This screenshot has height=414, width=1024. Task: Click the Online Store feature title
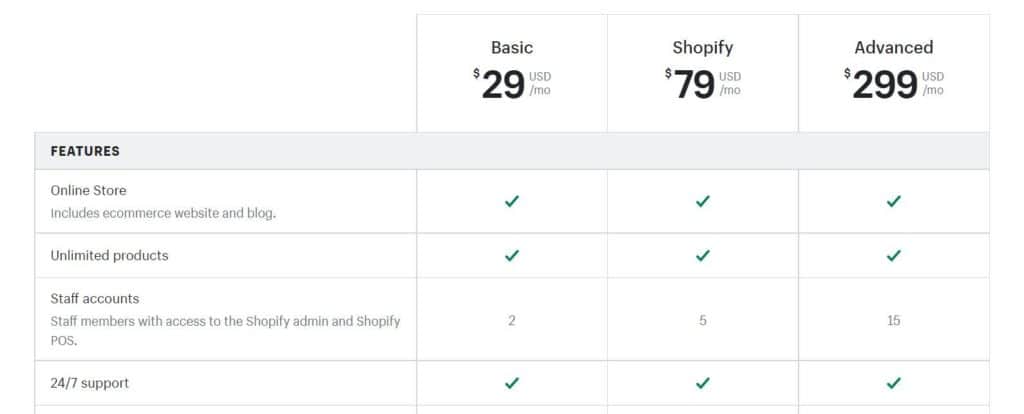pos(88,191)
